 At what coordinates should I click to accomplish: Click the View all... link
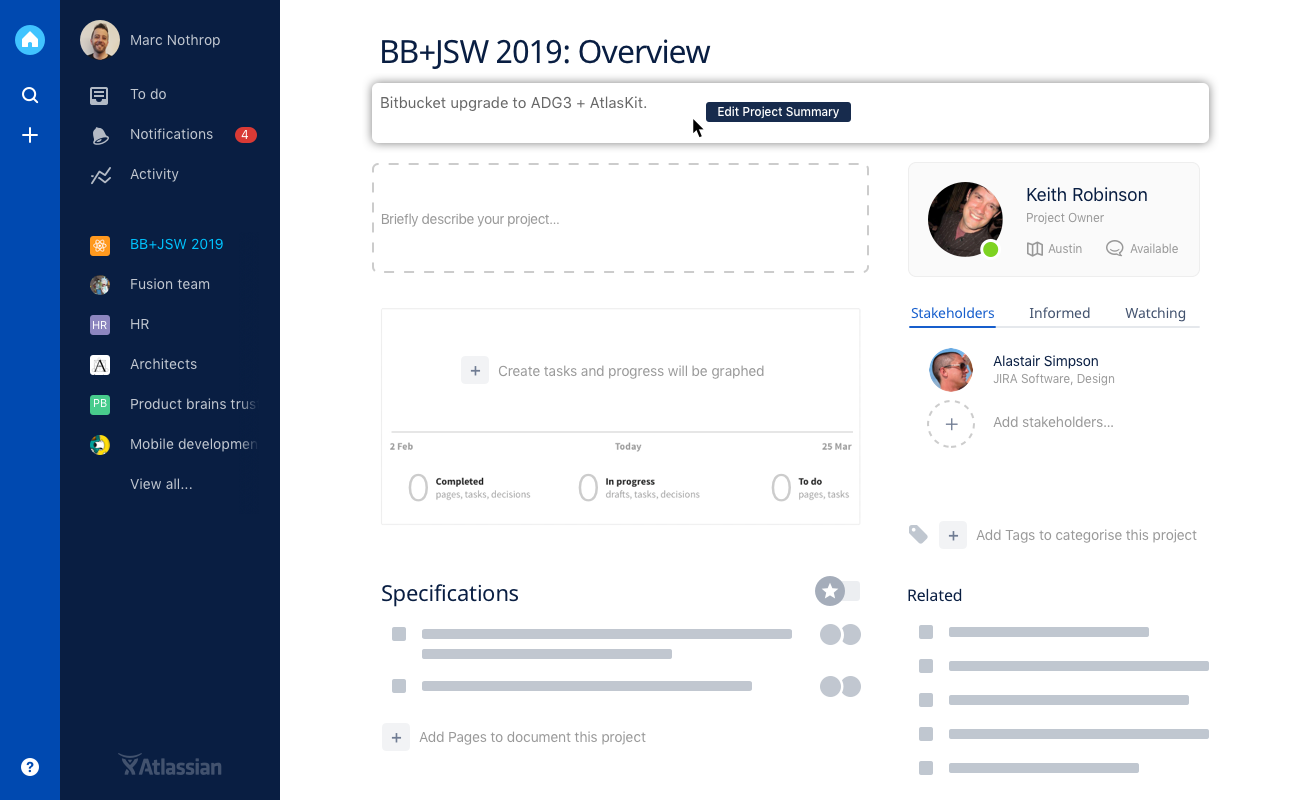click(x=161, y=484)
